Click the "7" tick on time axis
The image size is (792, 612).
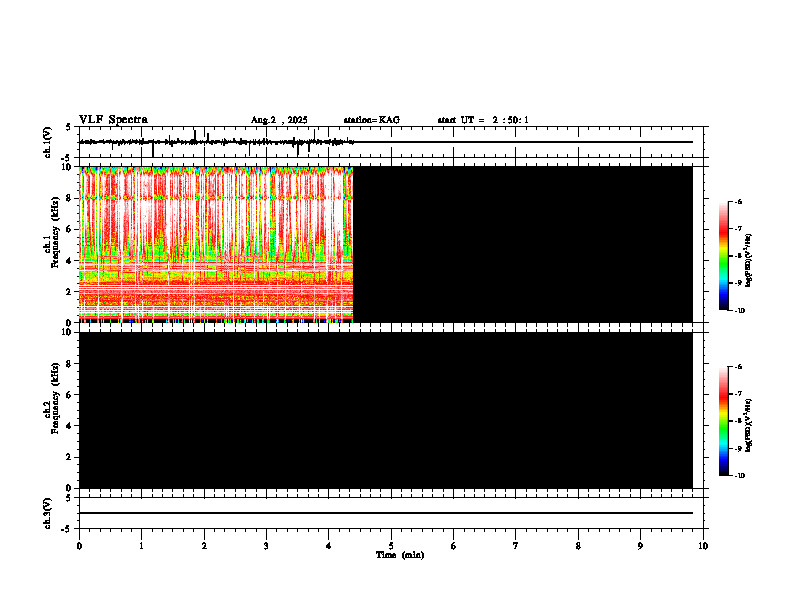516,546
